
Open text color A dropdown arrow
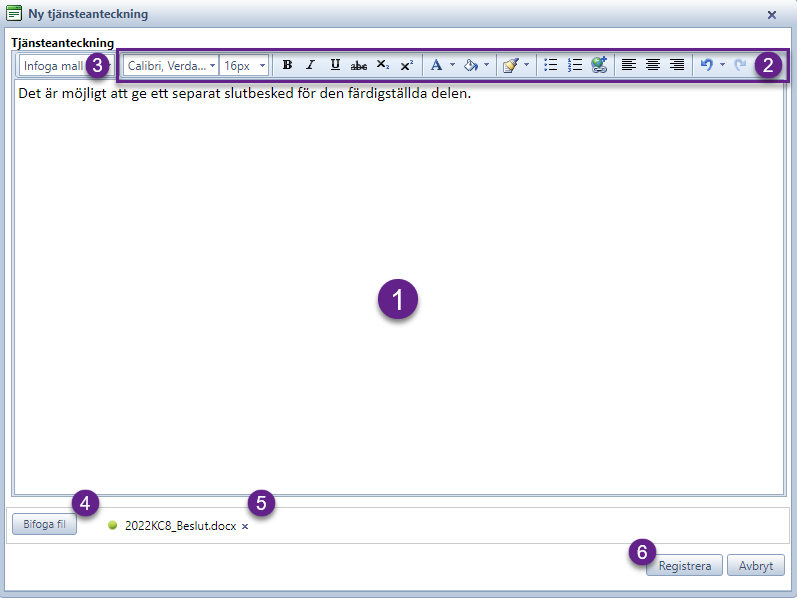pos(452,65)
